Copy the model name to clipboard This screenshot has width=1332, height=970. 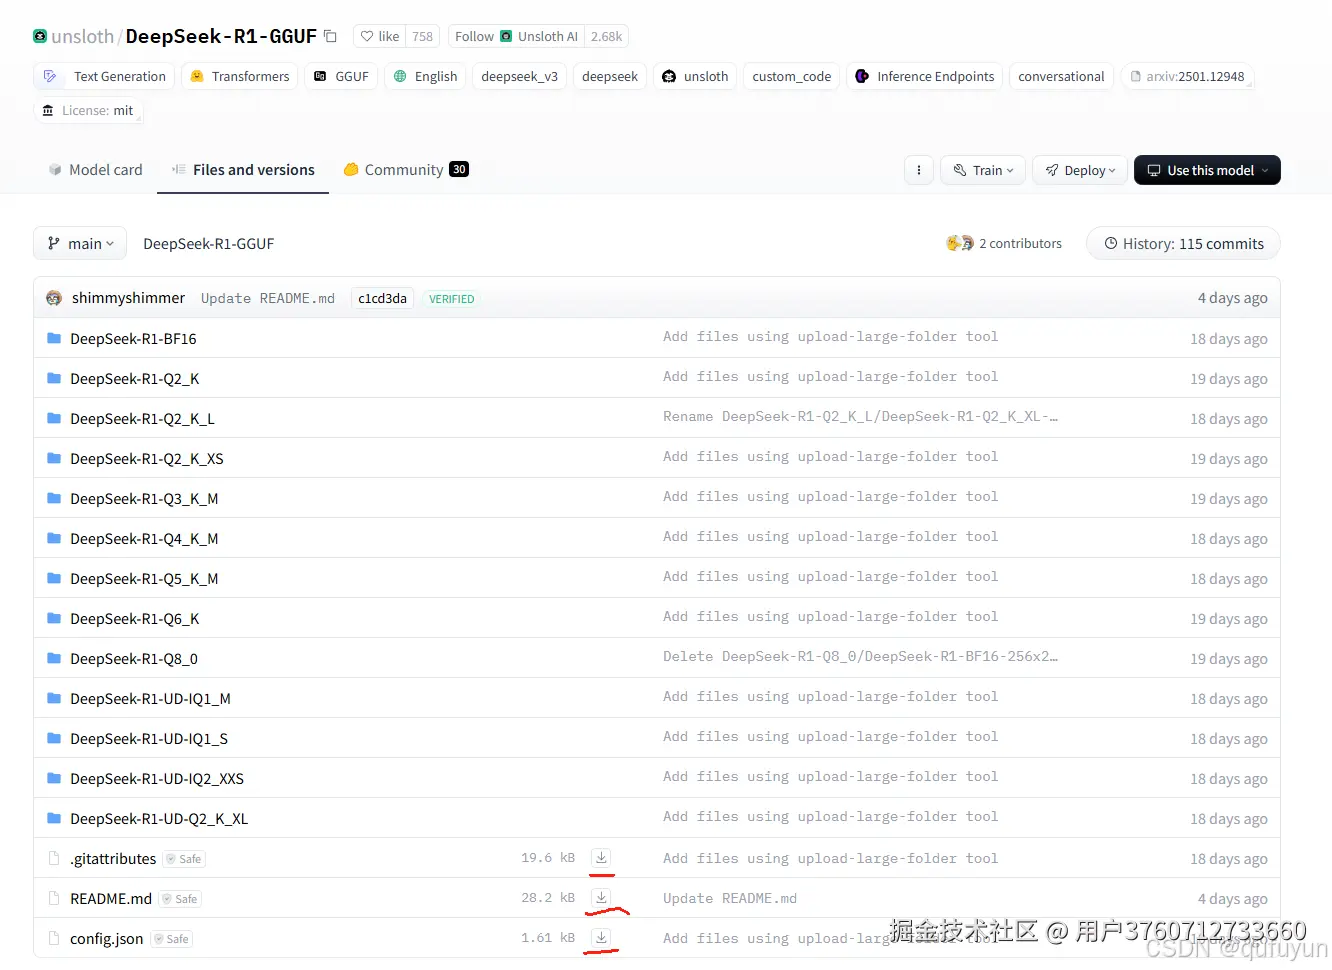point(330,34)
